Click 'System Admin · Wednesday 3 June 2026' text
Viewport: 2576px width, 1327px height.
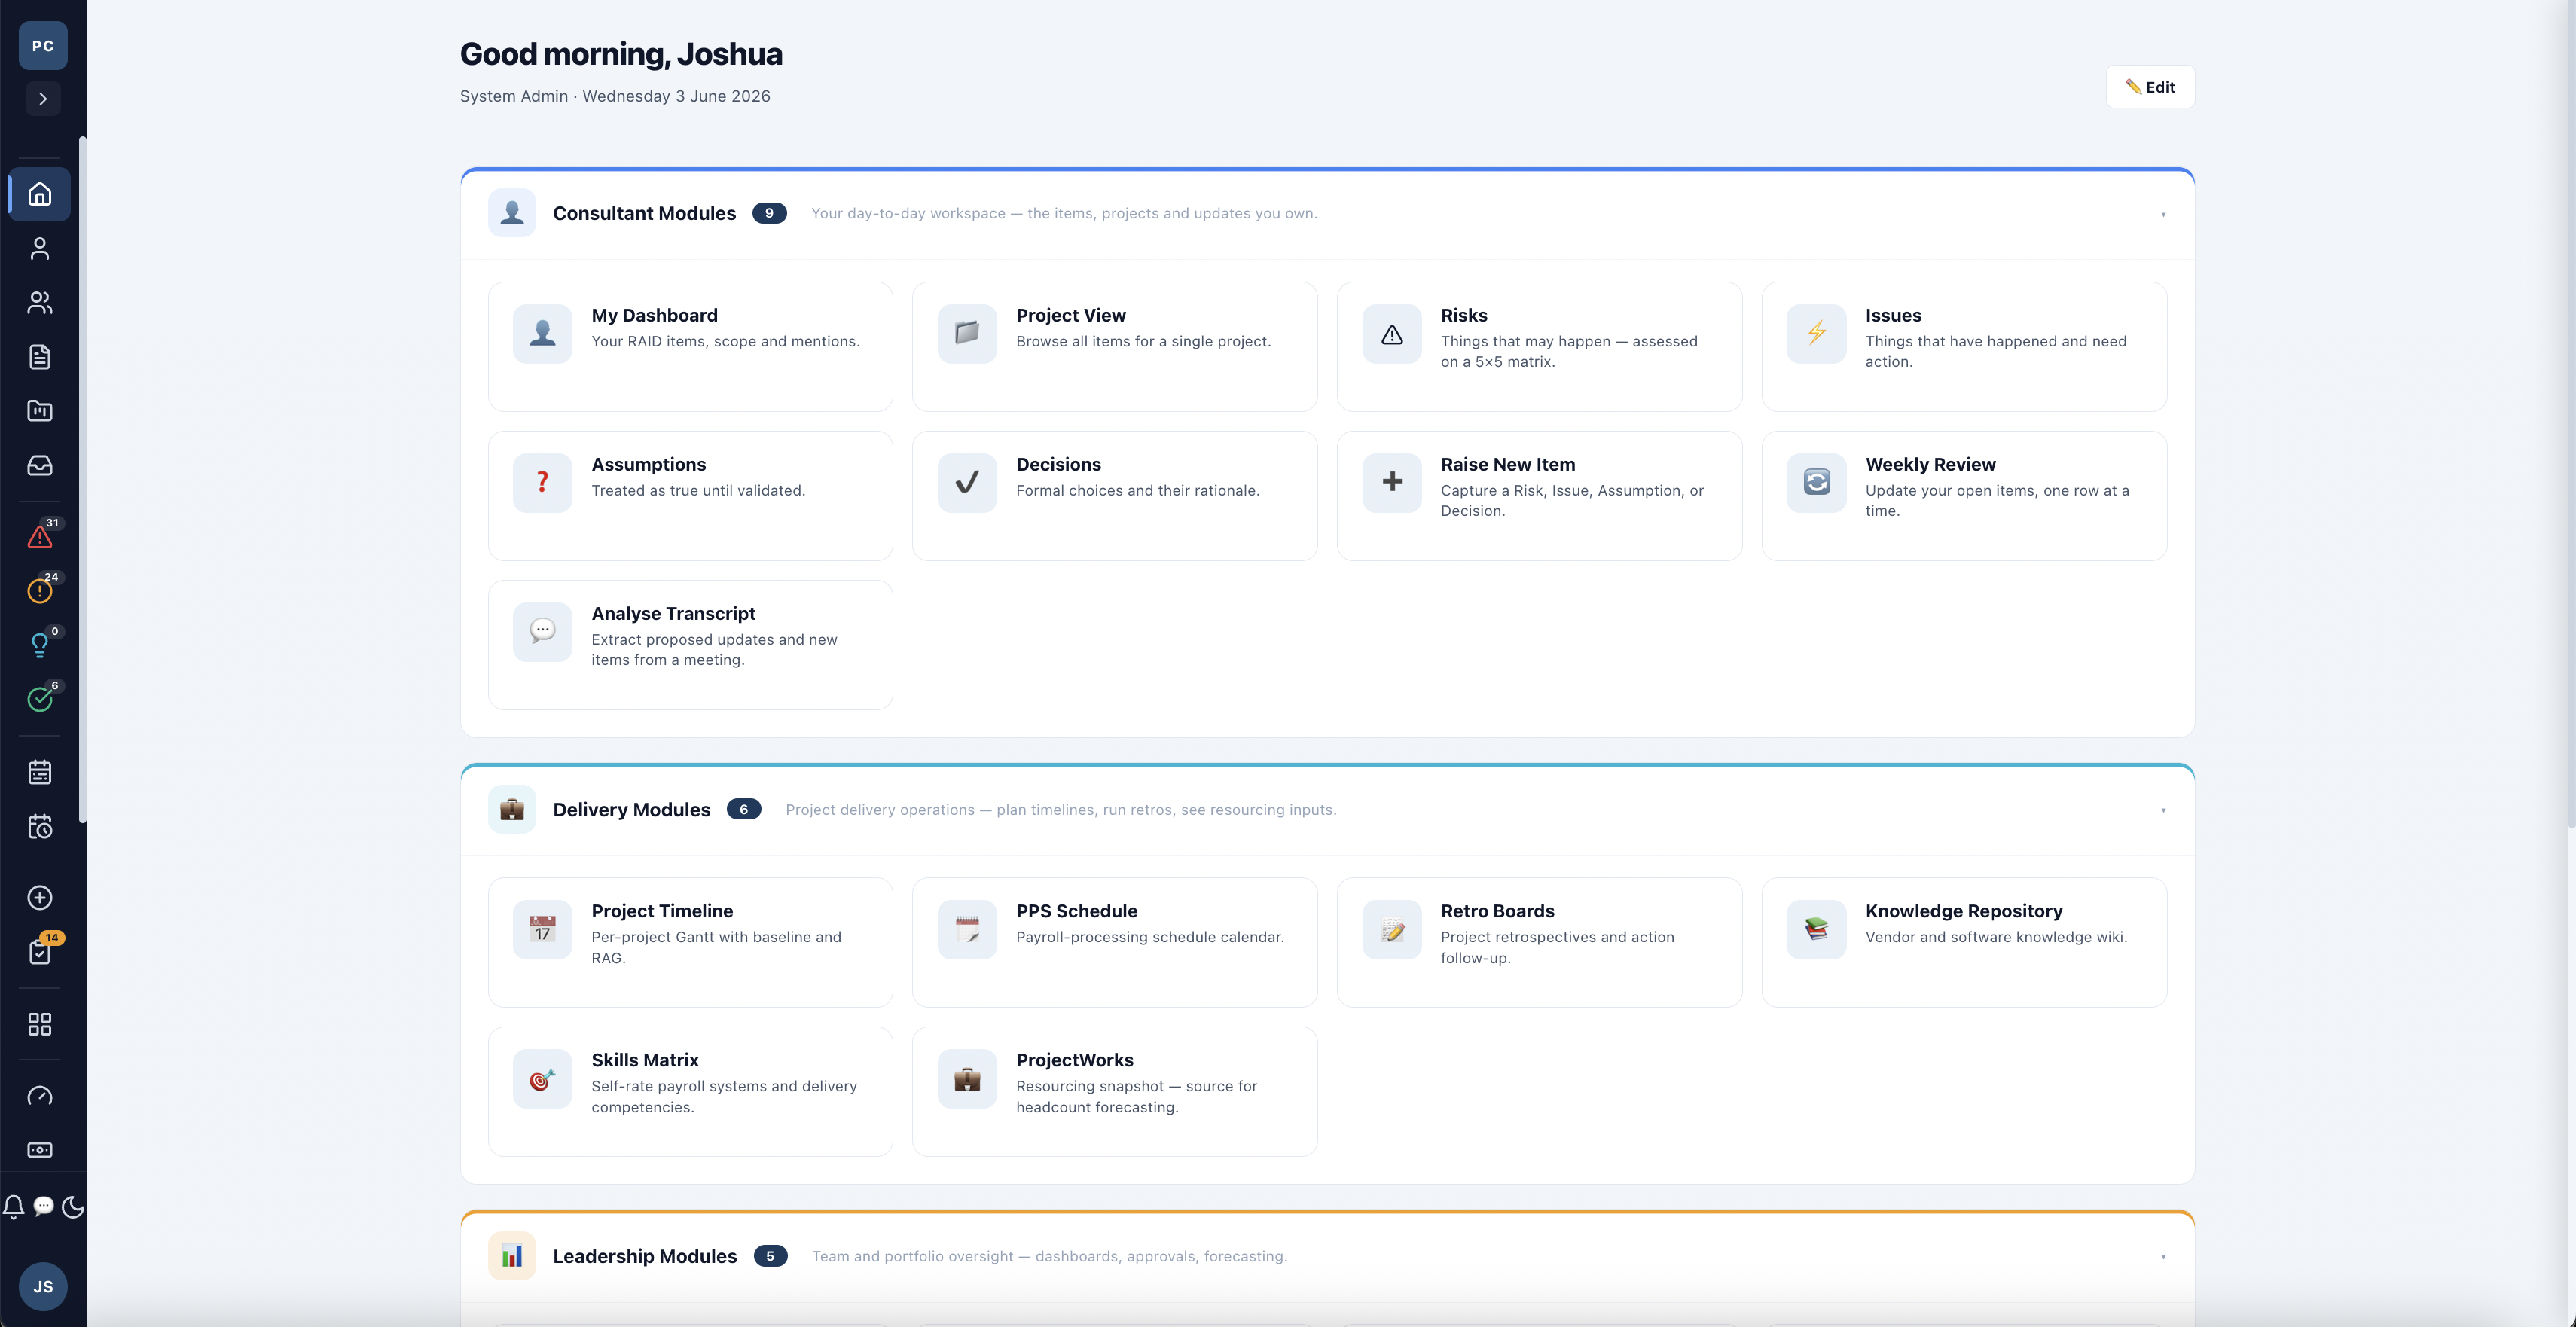615,96
